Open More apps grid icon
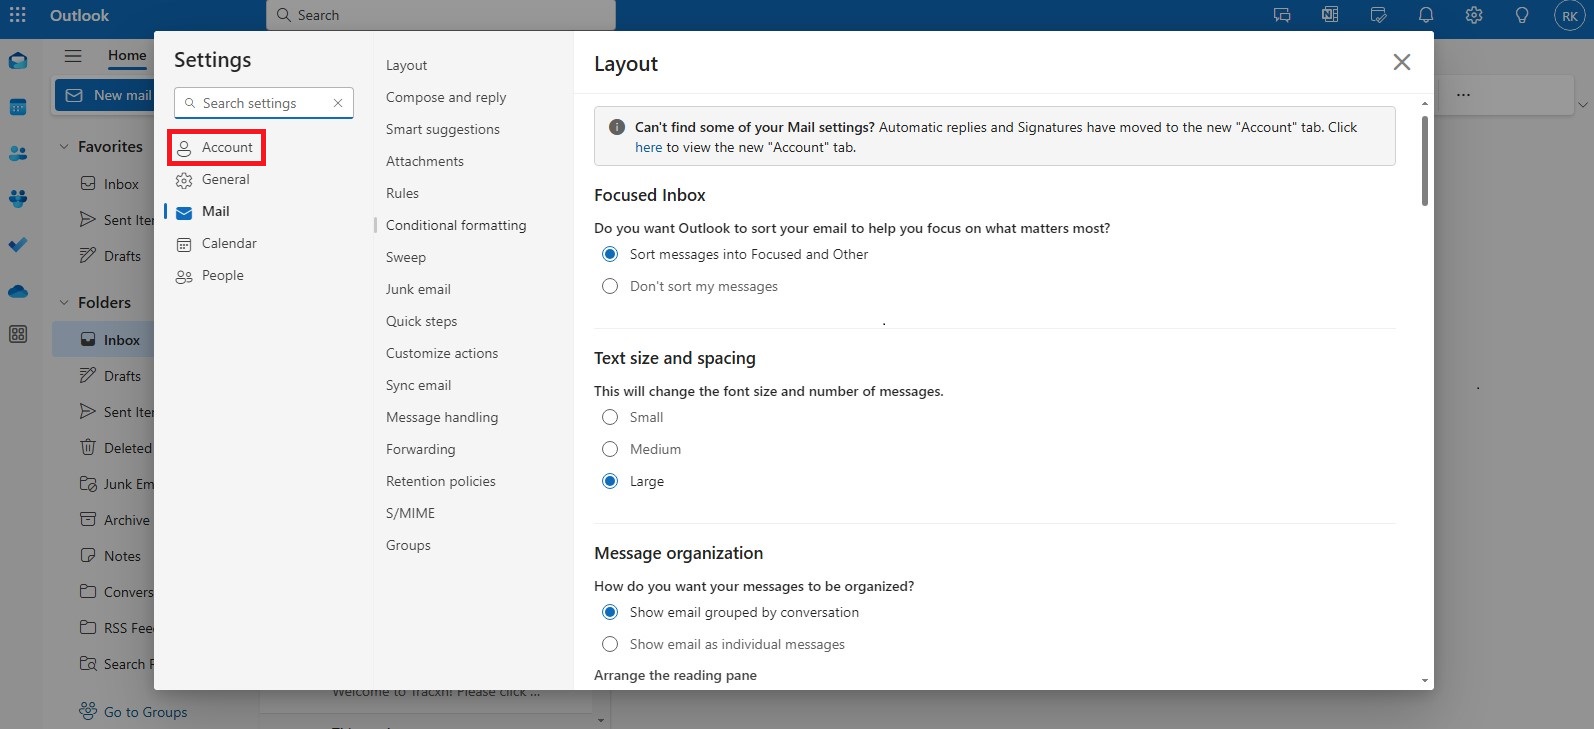 tap(18, 335)
